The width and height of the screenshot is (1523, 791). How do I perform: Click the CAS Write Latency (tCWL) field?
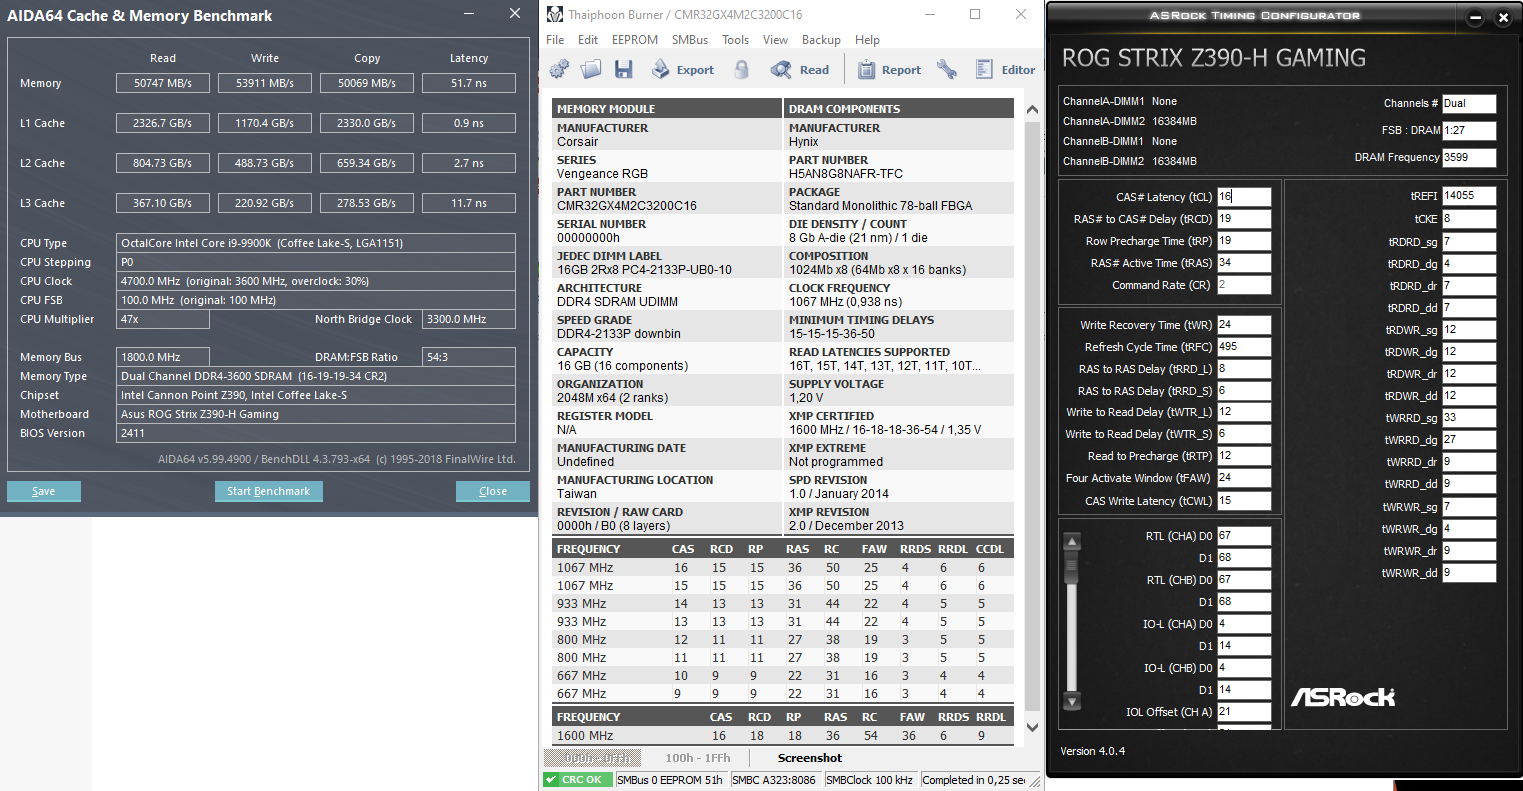(x=1244, y=501)
